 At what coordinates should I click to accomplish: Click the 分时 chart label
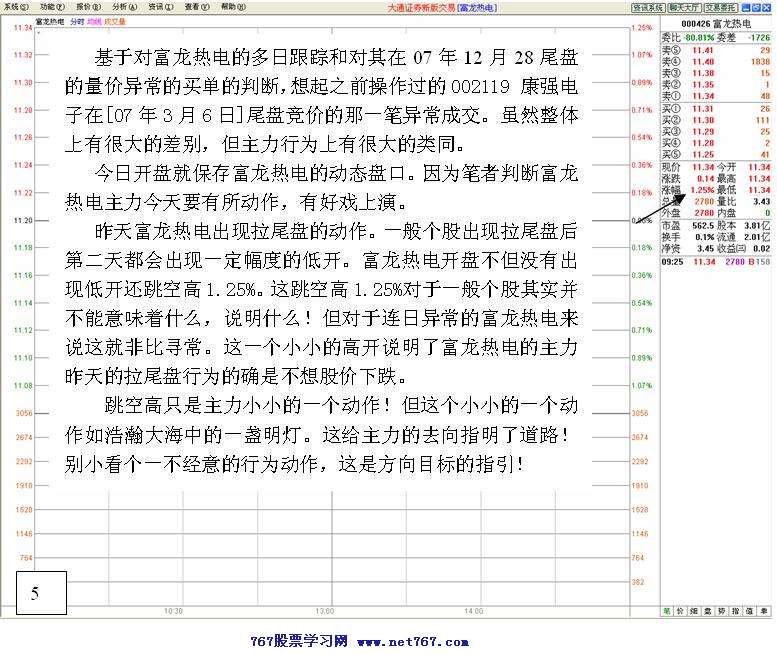[x=78, y=20]
